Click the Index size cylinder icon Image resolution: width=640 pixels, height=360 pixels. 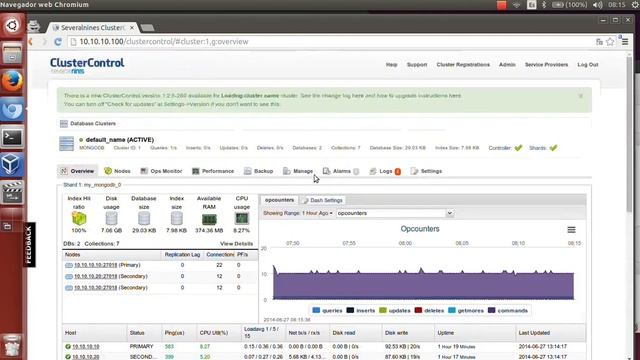[176, 219]
